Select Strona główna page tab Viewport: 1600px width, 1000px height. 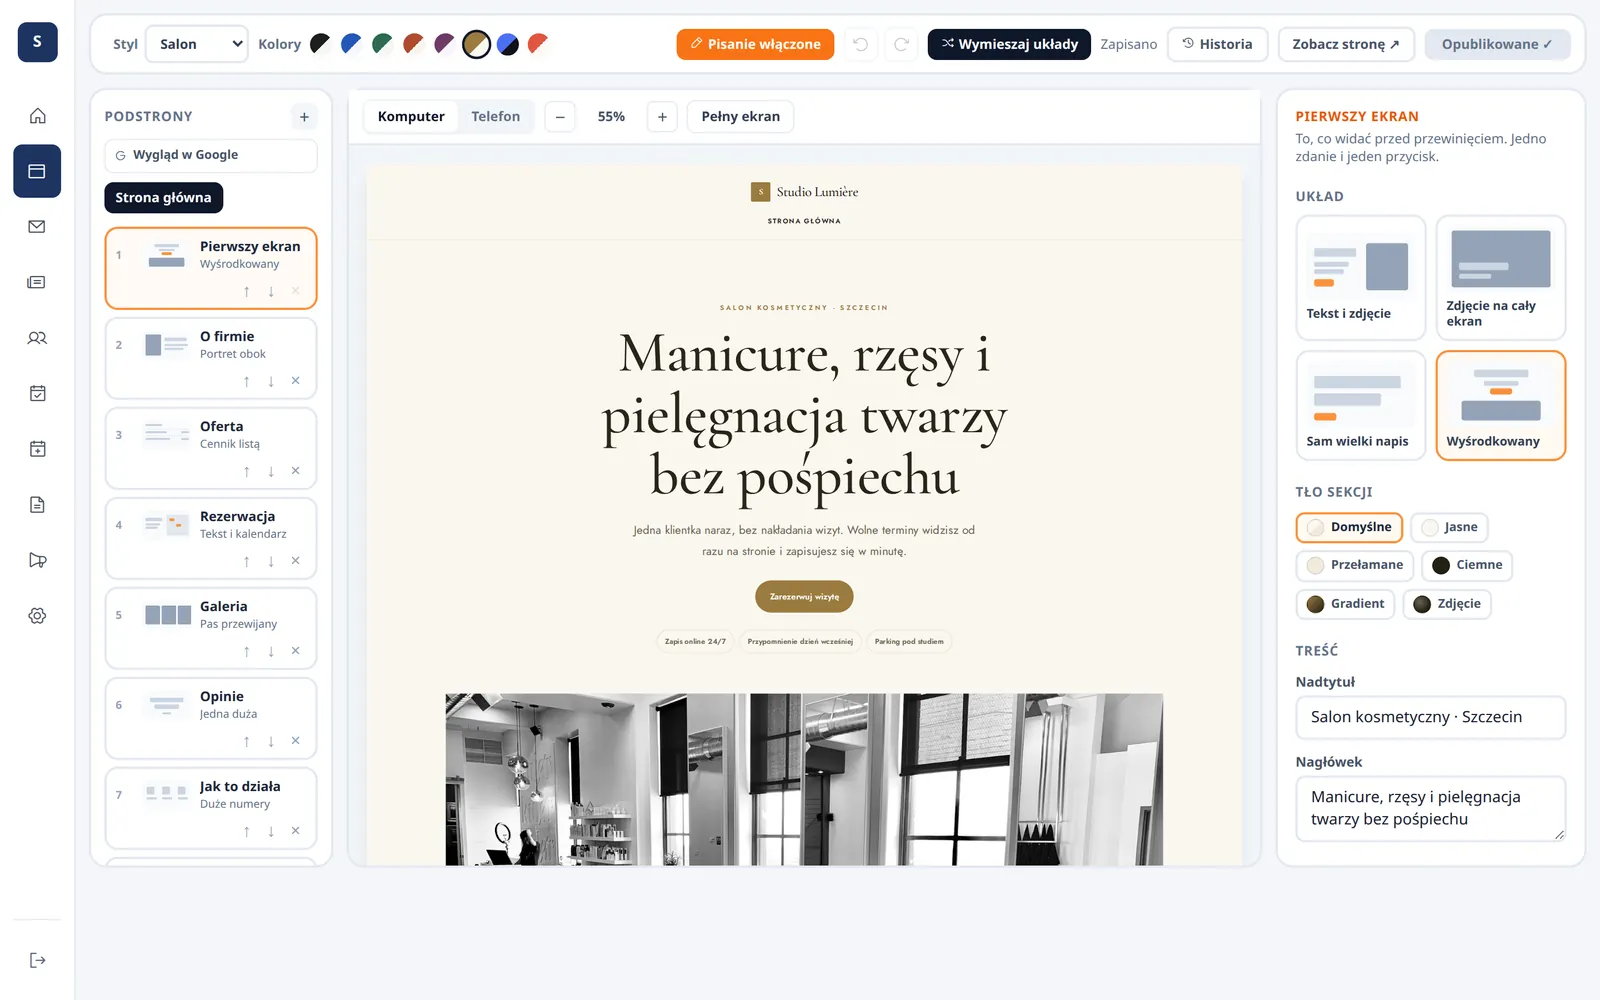[x=163, y=198]
